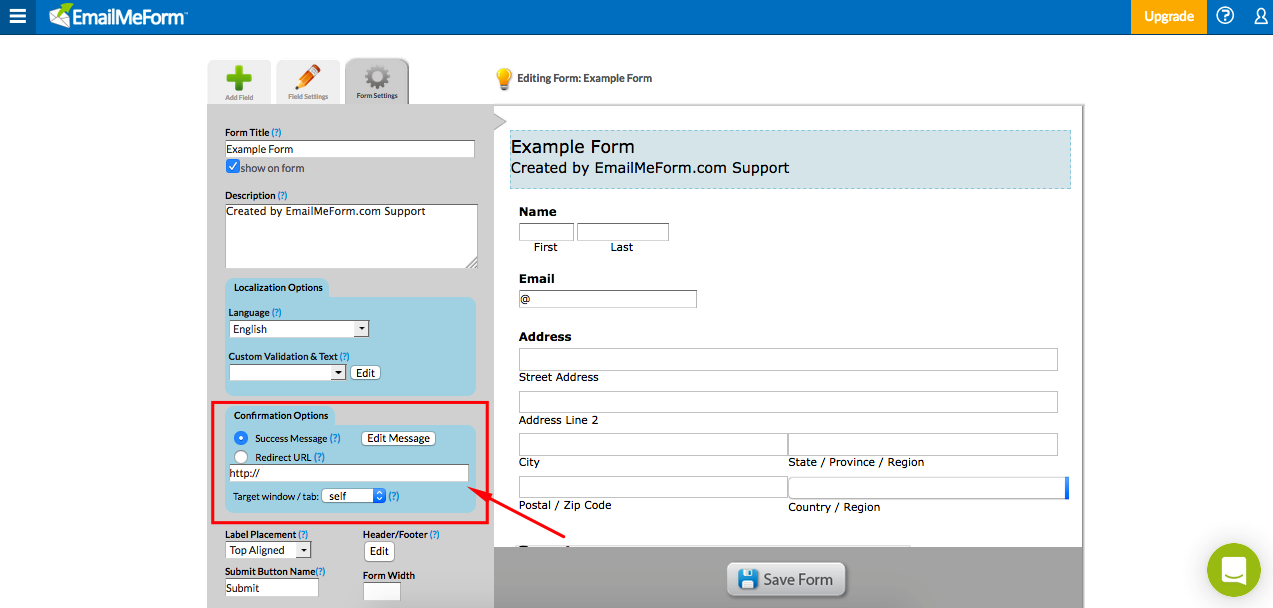Click the Language help link
The height and width of the screenshot is (608, 1273).
(x=277, y=312)
